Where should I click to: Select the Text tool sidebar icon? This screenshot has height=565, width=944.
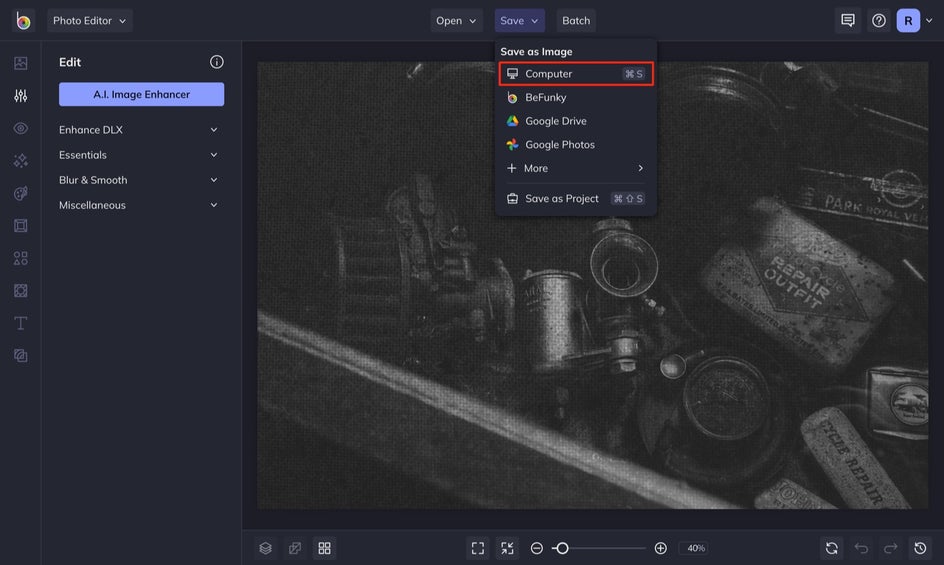point(20,323)
